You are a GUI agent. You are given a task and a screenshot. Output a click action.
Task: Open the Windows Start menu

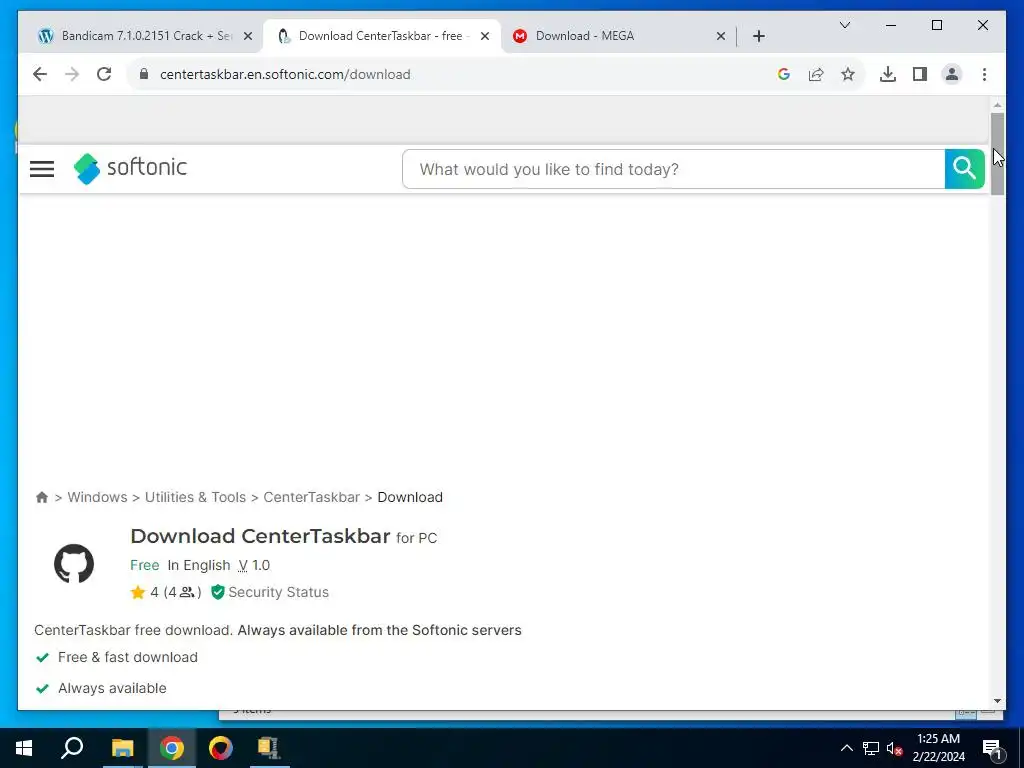click(x=24, y=748)
